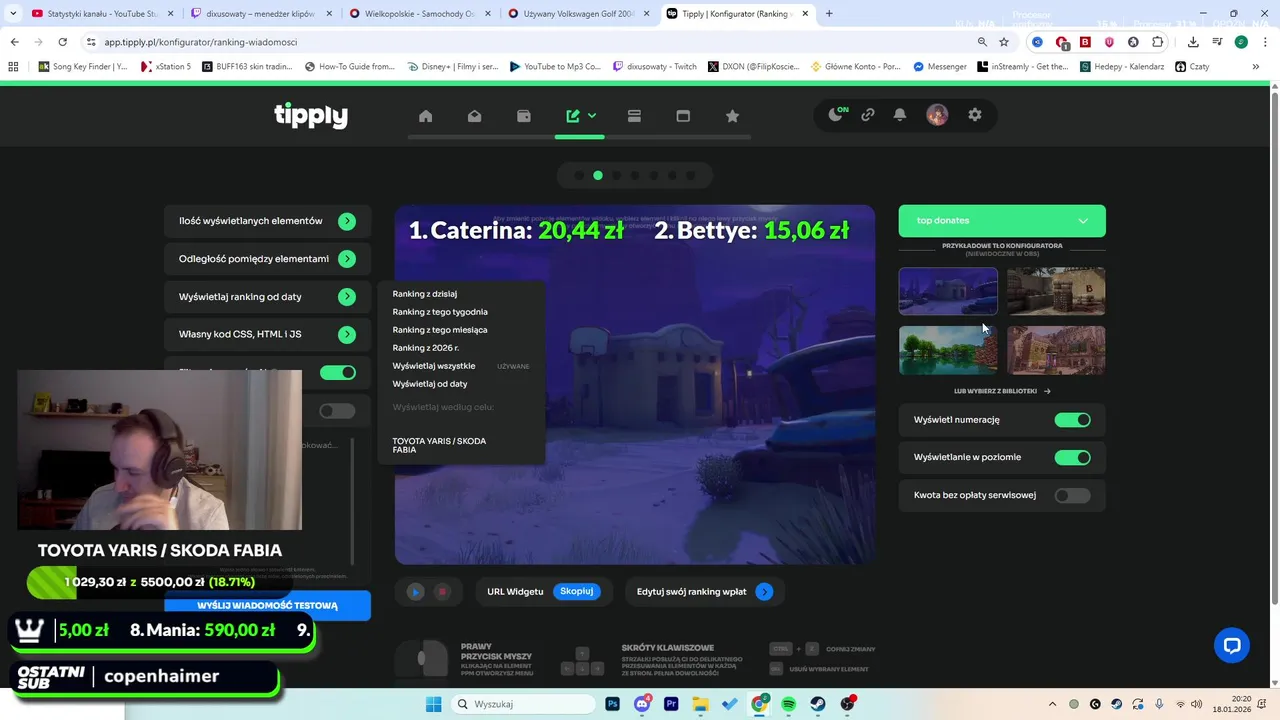The height and width of the screenshot is (720, 1280).
Task: Toggle "Kwota bez opłaty serwisowej" switch
Action: click(x=1073, y=495)
